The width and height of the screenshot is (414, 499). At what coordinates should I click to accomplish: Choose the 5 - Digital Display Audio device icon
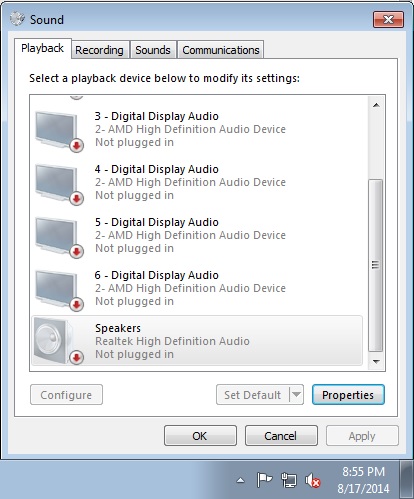pos(59,237)
